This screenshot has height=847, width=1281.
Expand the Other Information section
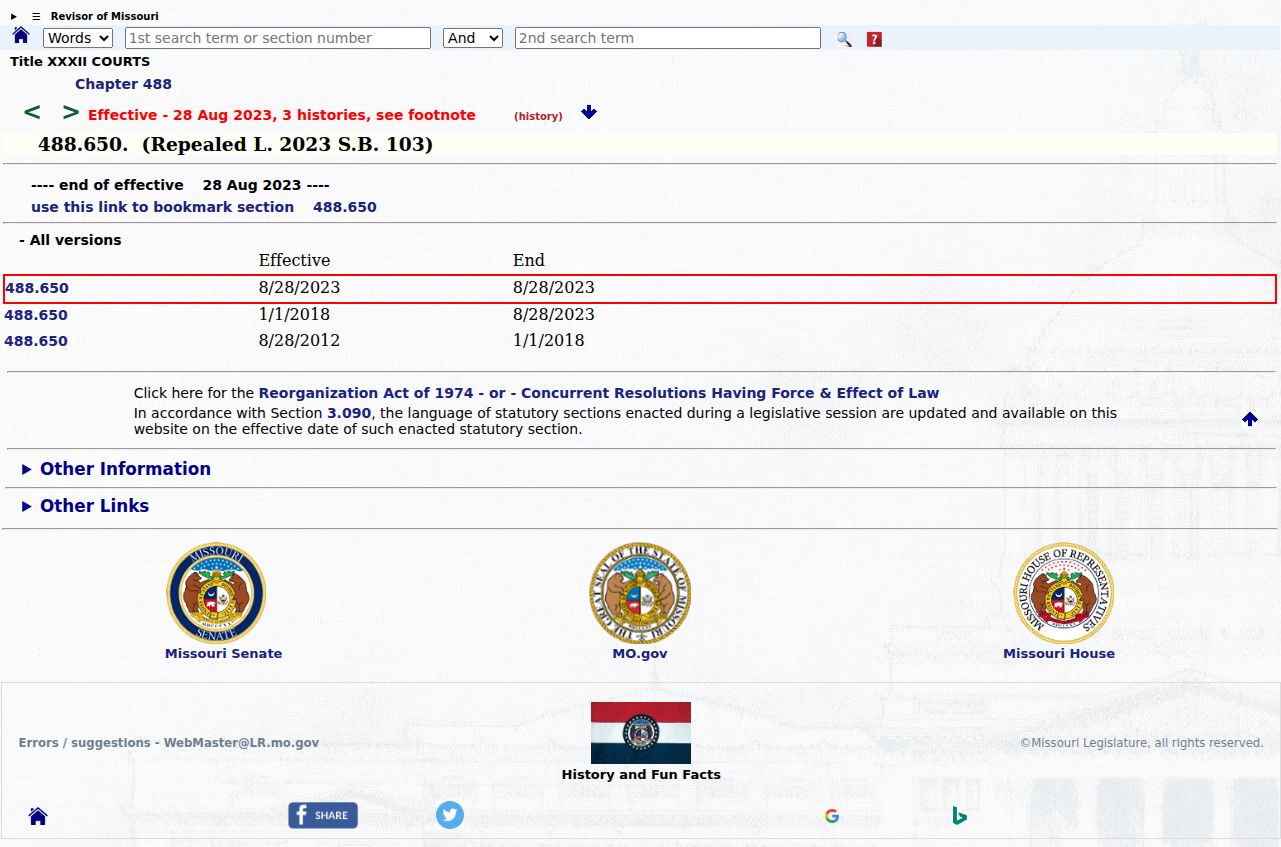[116, 469]
